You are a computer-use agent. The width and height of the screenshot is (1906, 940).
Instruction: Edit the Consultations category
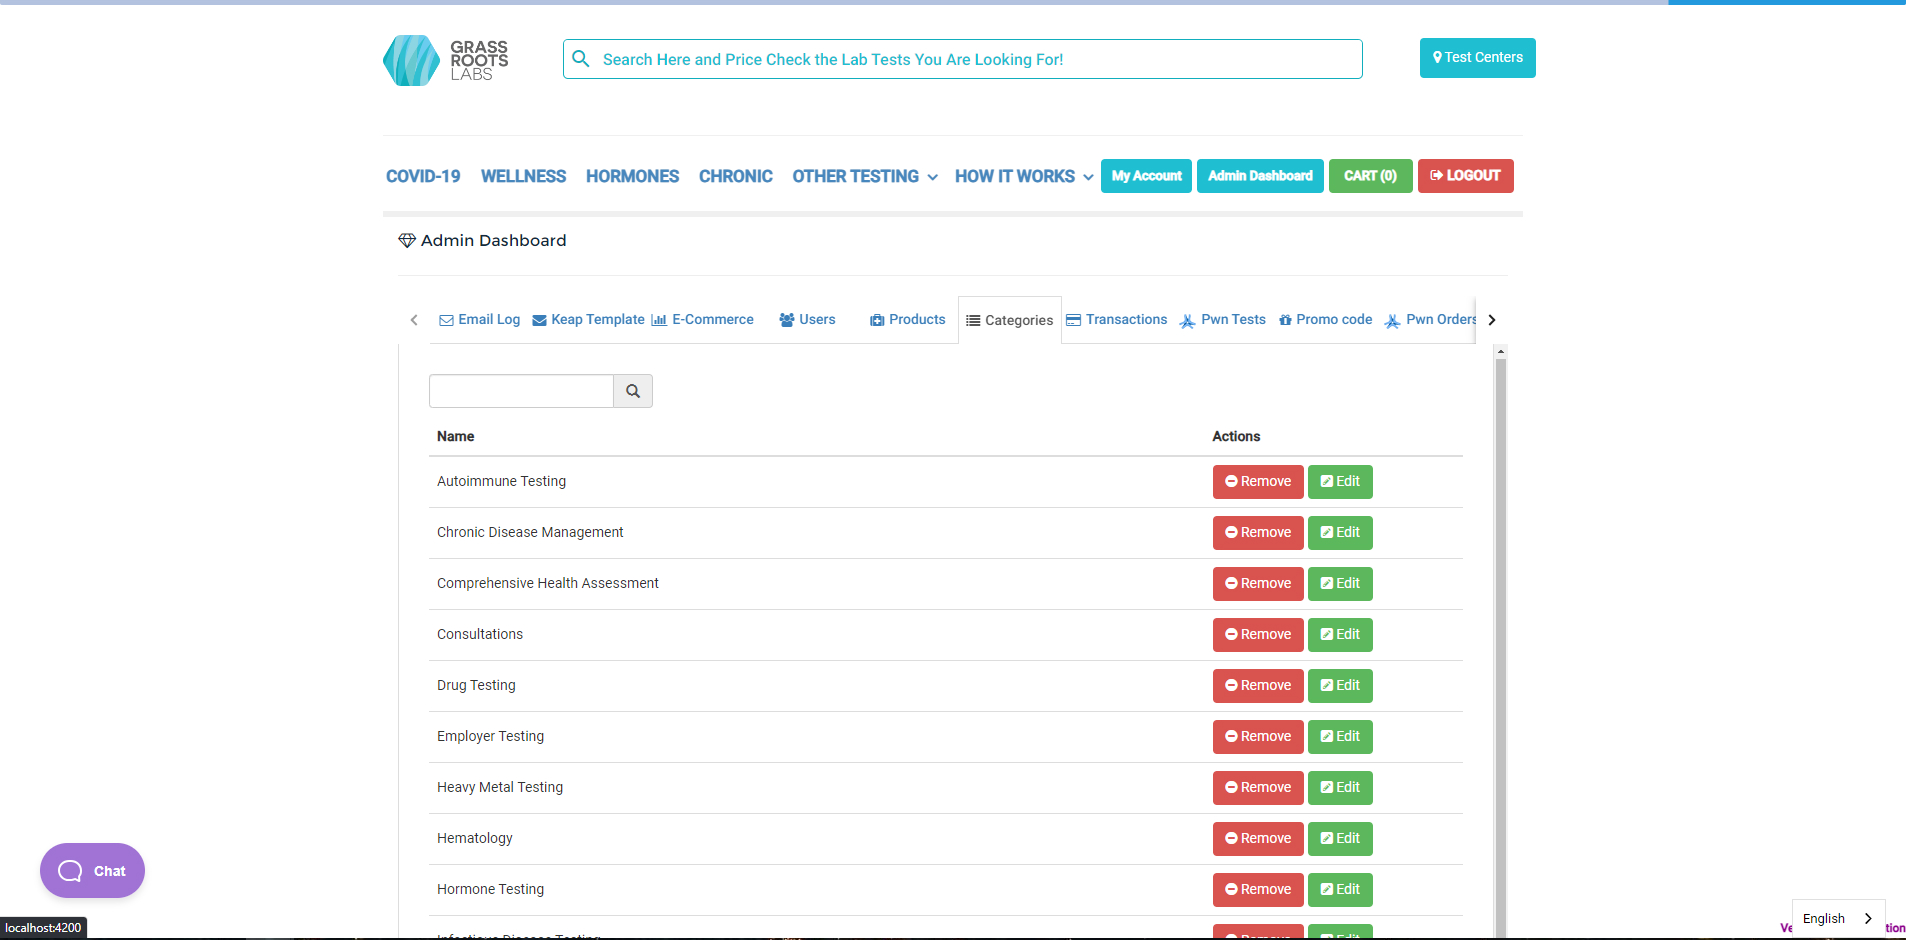(x=1340, y=635)
